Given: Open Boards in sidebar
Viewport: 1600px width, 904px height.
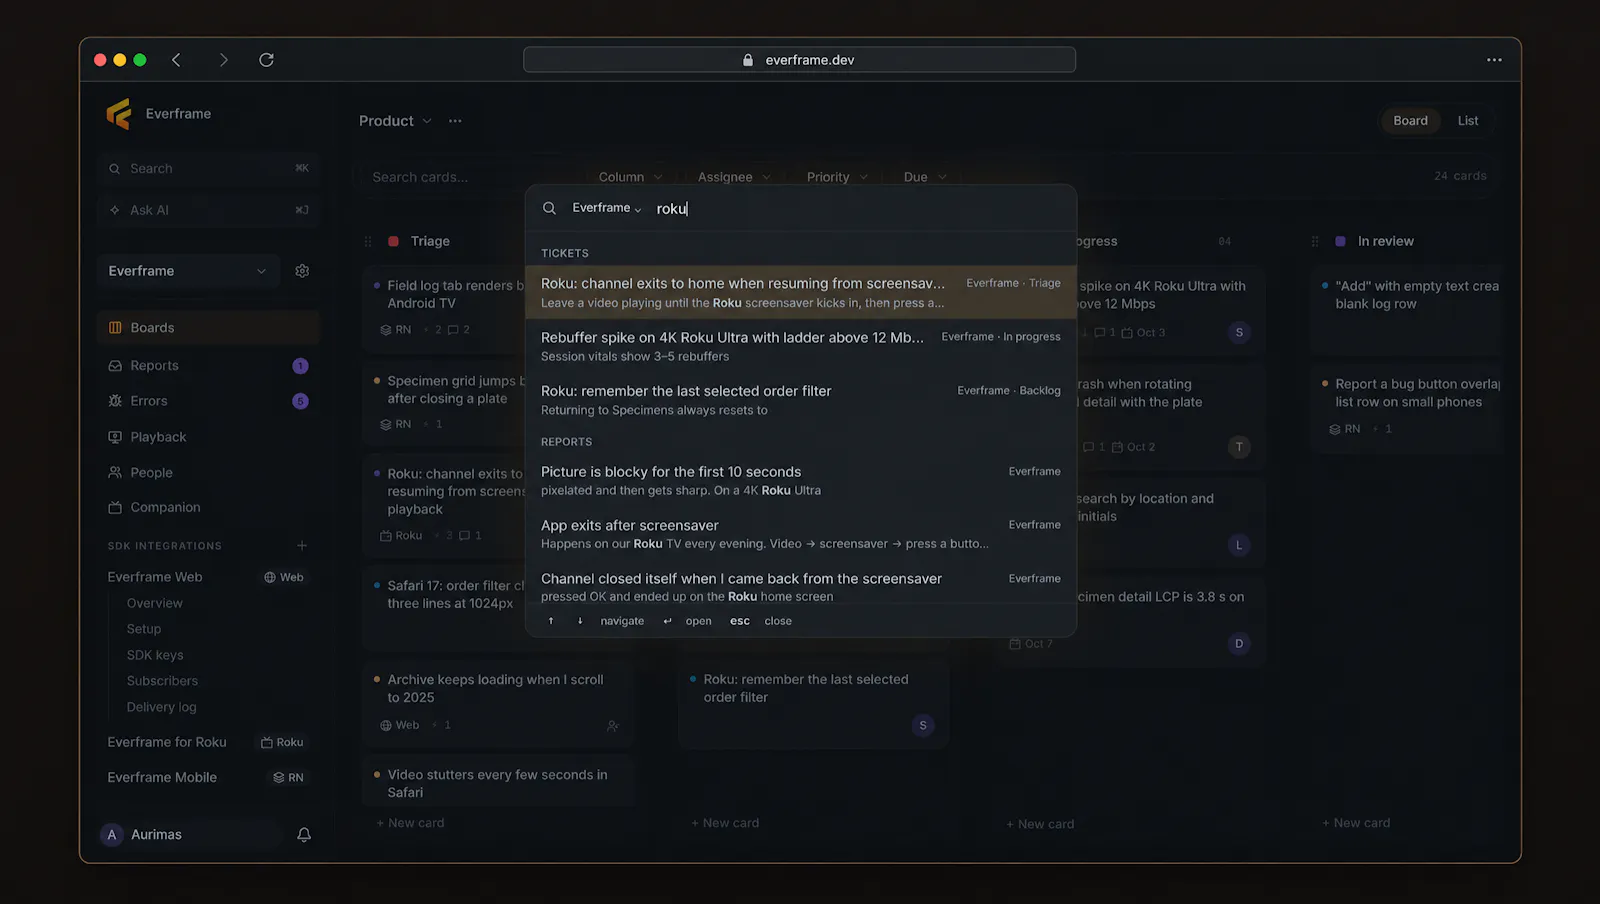Looking at the screenshot, I should 209,328.
